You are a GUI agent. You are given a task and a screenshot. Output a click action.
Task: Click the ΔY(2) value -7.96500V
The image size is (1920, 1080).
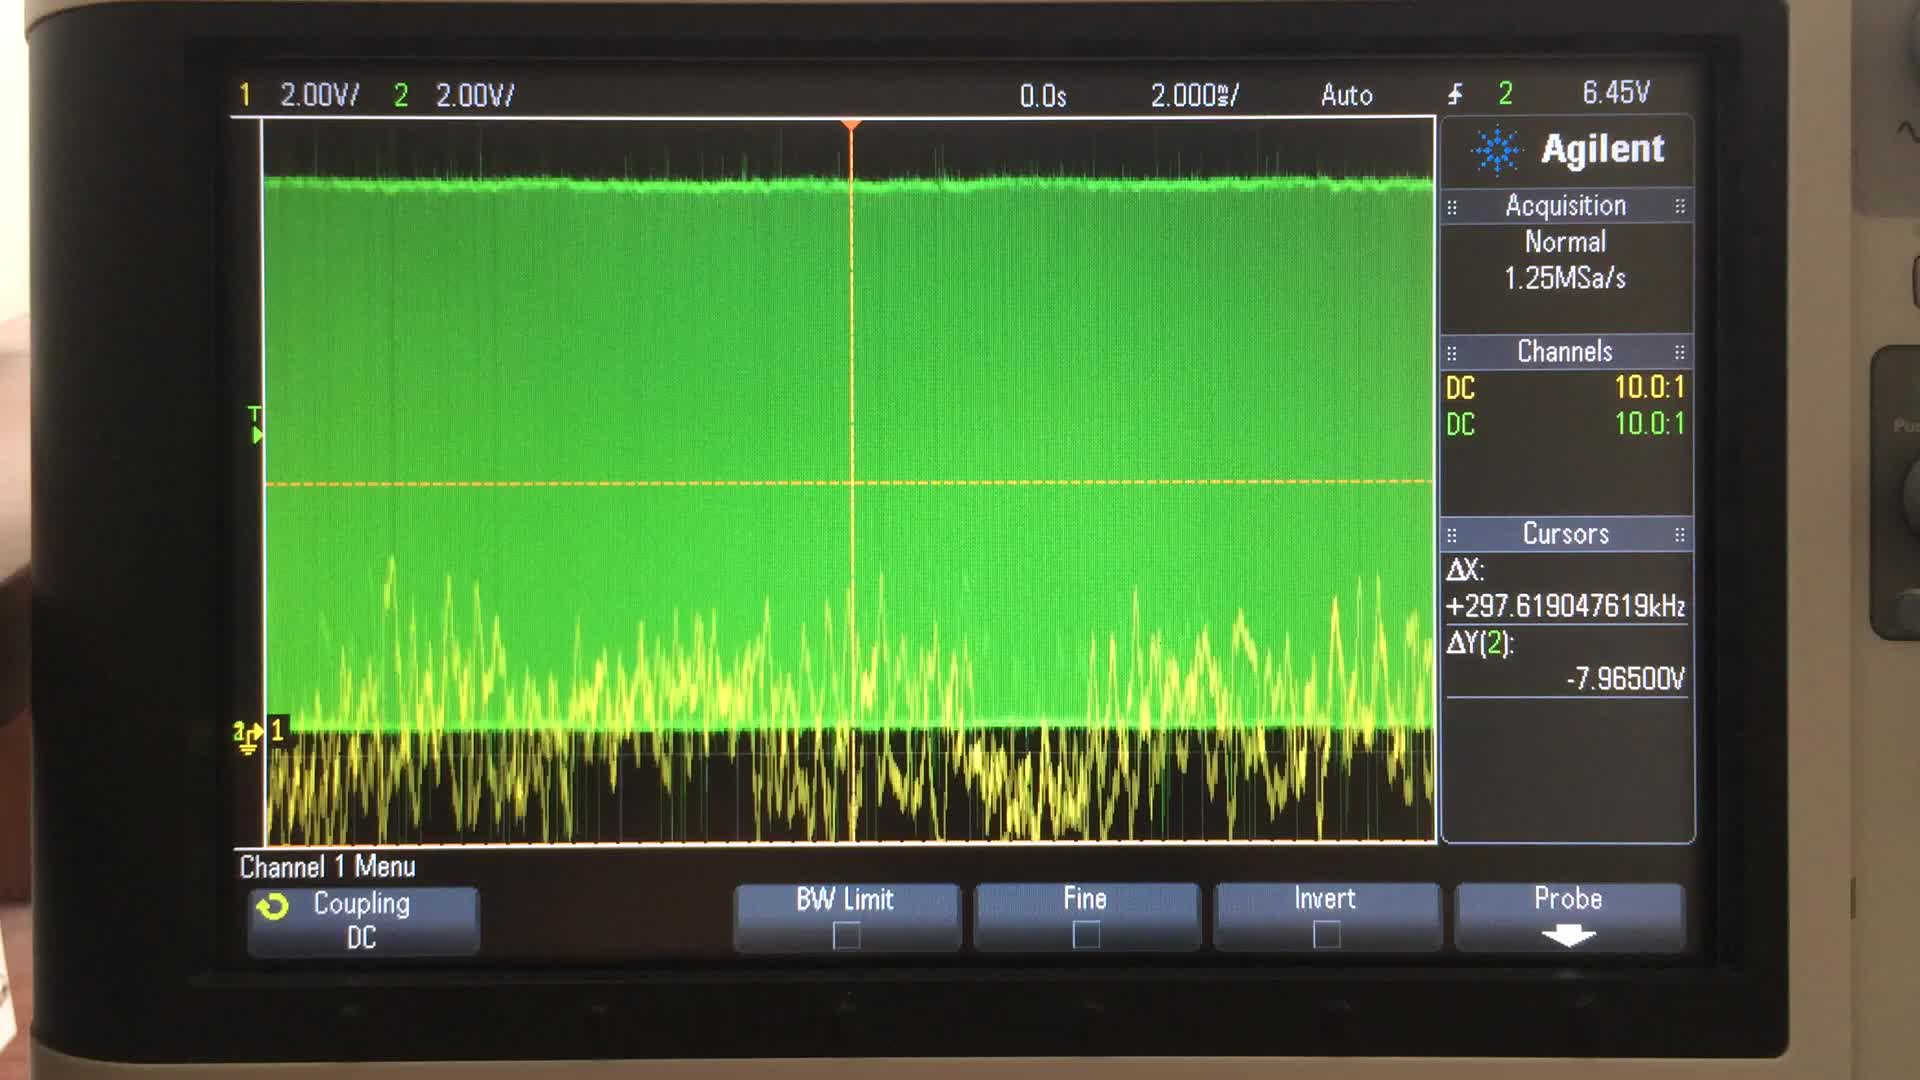(x=1625, y=679)
